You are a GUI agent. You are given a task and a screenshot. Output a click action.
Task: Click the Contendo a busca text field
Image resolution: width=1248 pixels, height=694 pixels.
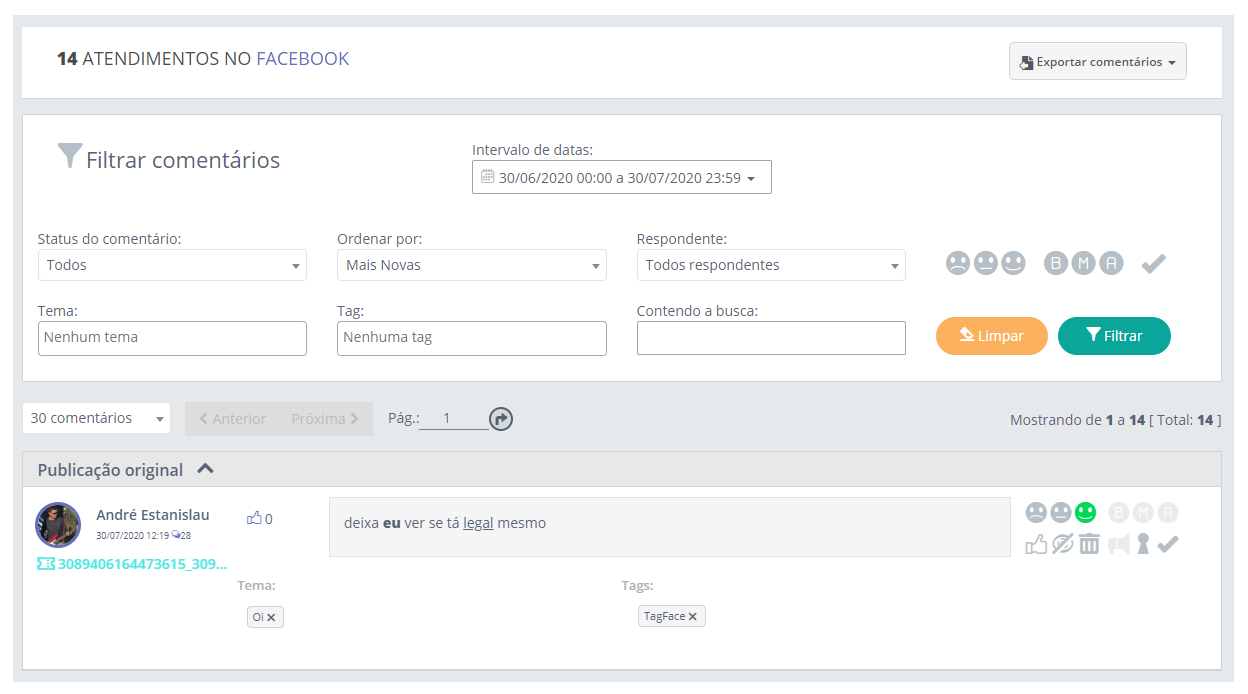tap(771, 338)
